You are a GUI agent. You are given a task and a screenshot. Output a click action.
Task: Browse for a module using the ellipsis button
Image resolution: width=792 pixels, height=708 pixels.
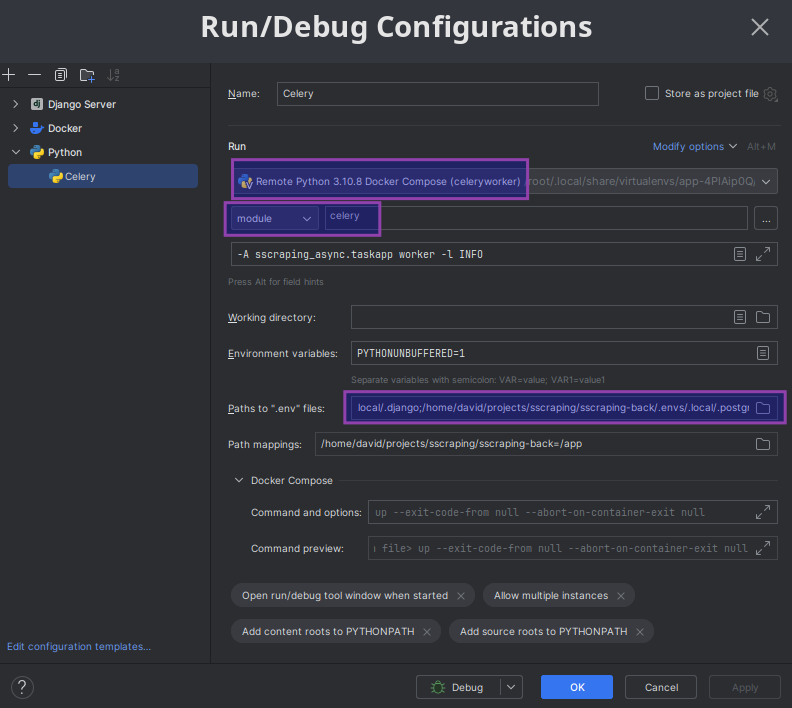coord(766,219)
